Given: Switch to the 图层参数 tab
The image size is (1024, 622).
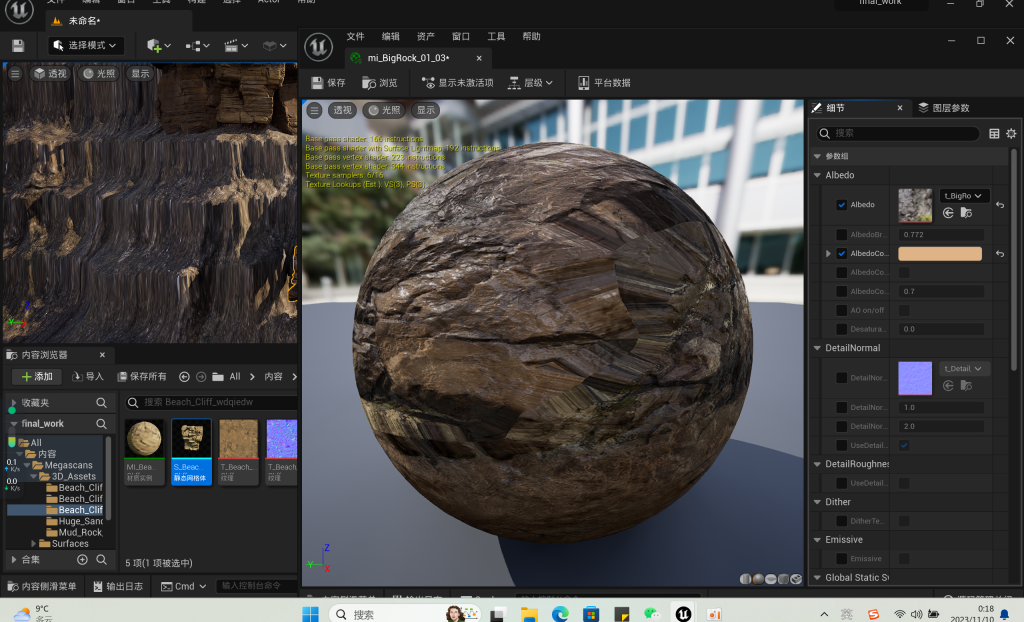Looking at the screenshot, I should [944, 108].
